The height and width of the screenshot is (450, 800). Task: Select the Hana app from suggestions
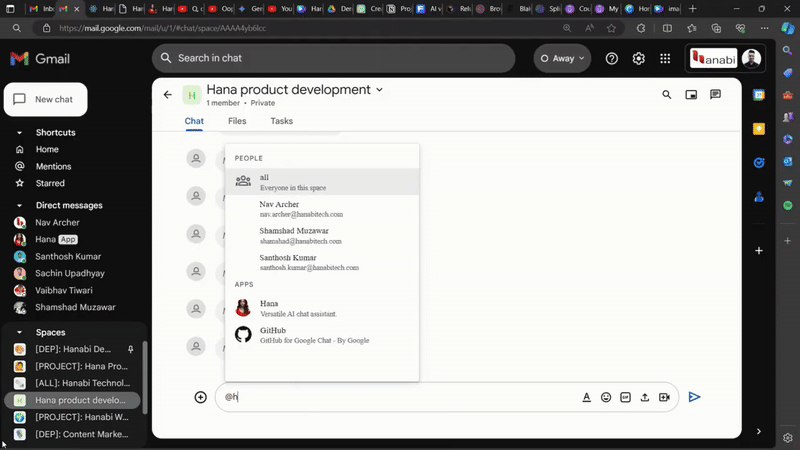click(x=322, y=308)
